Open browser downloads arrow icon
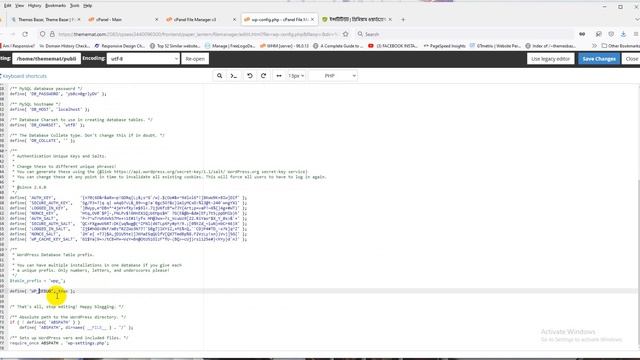The width and height of the screenshot is (640, 360). coord(623,34)
